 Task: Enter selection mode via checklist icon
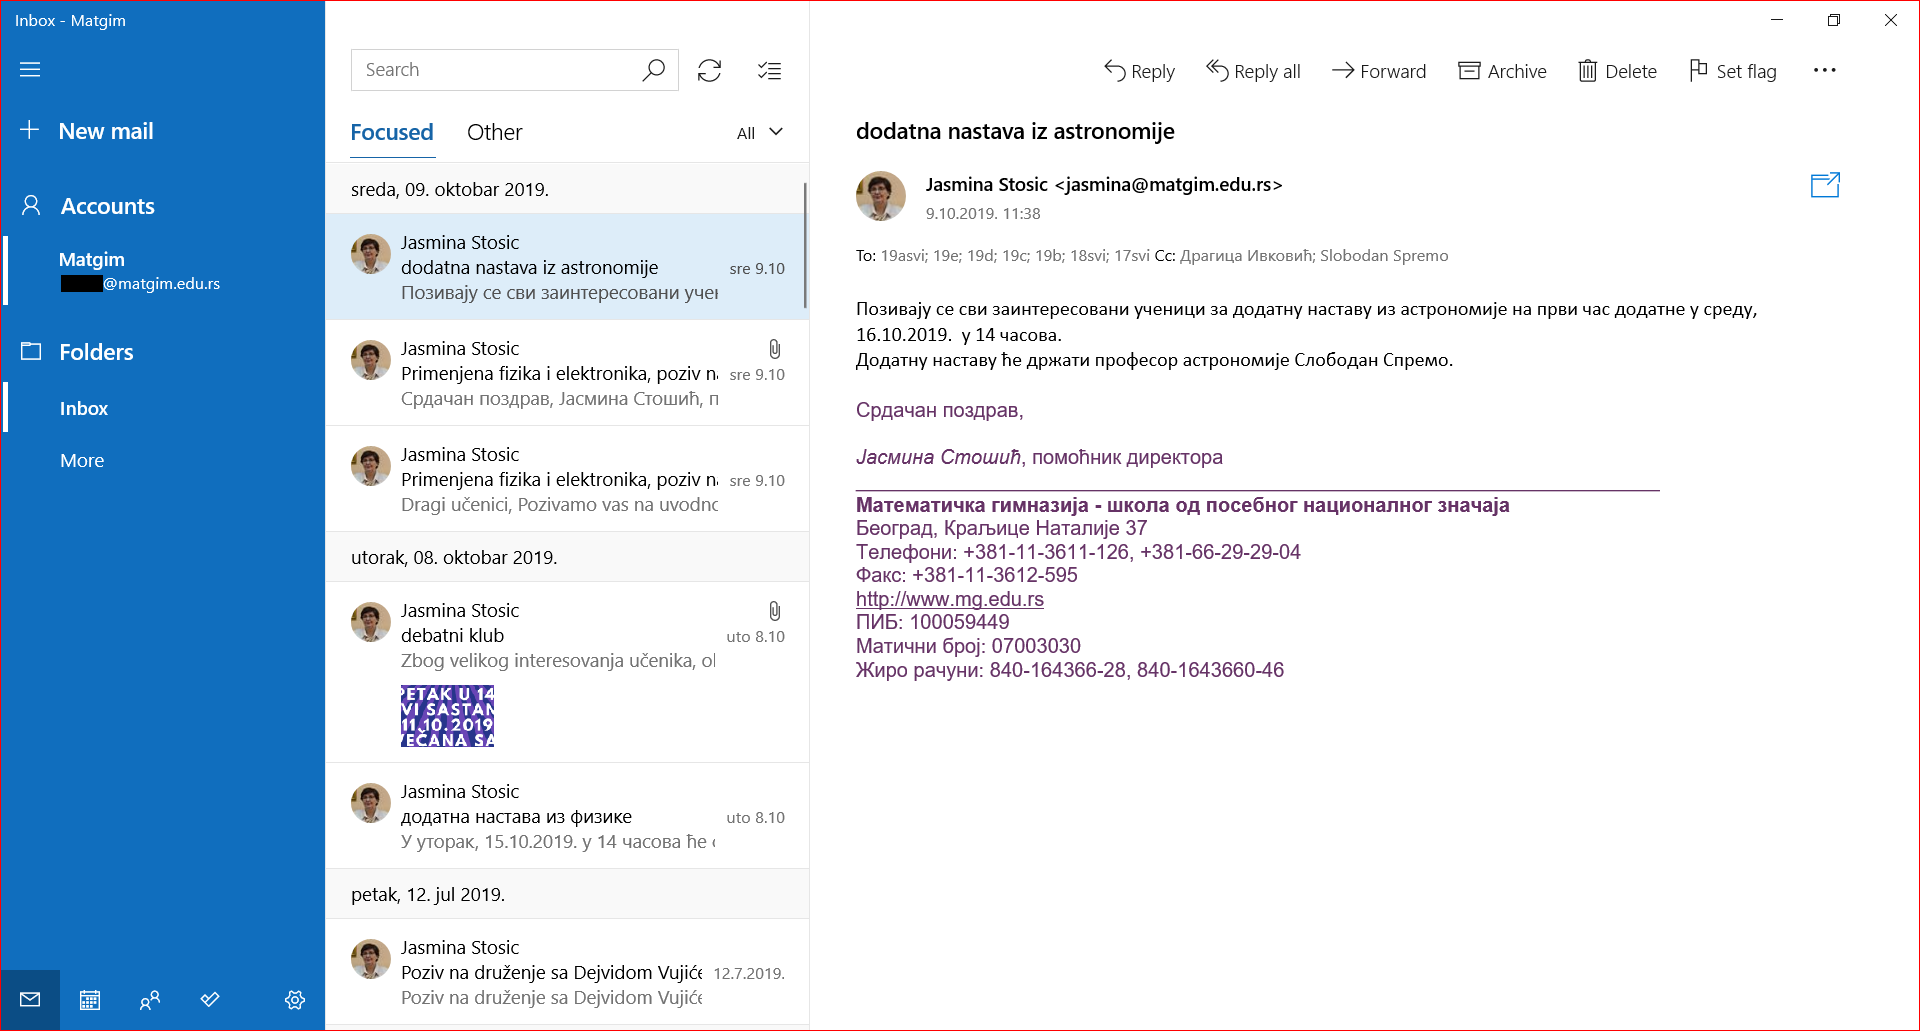769,70
